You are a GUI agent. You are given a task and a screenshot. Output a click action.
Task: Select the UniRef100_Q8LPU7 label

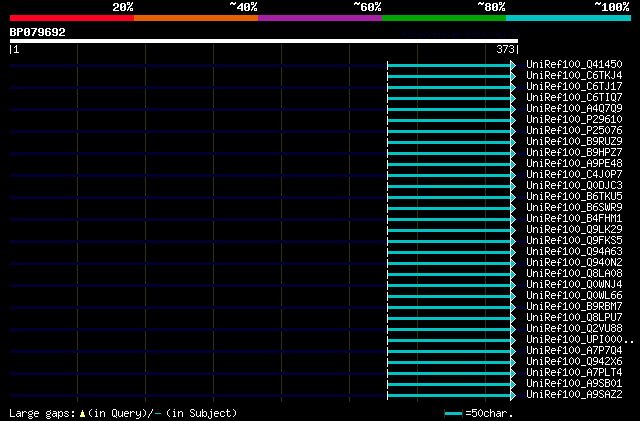point(574,318)
